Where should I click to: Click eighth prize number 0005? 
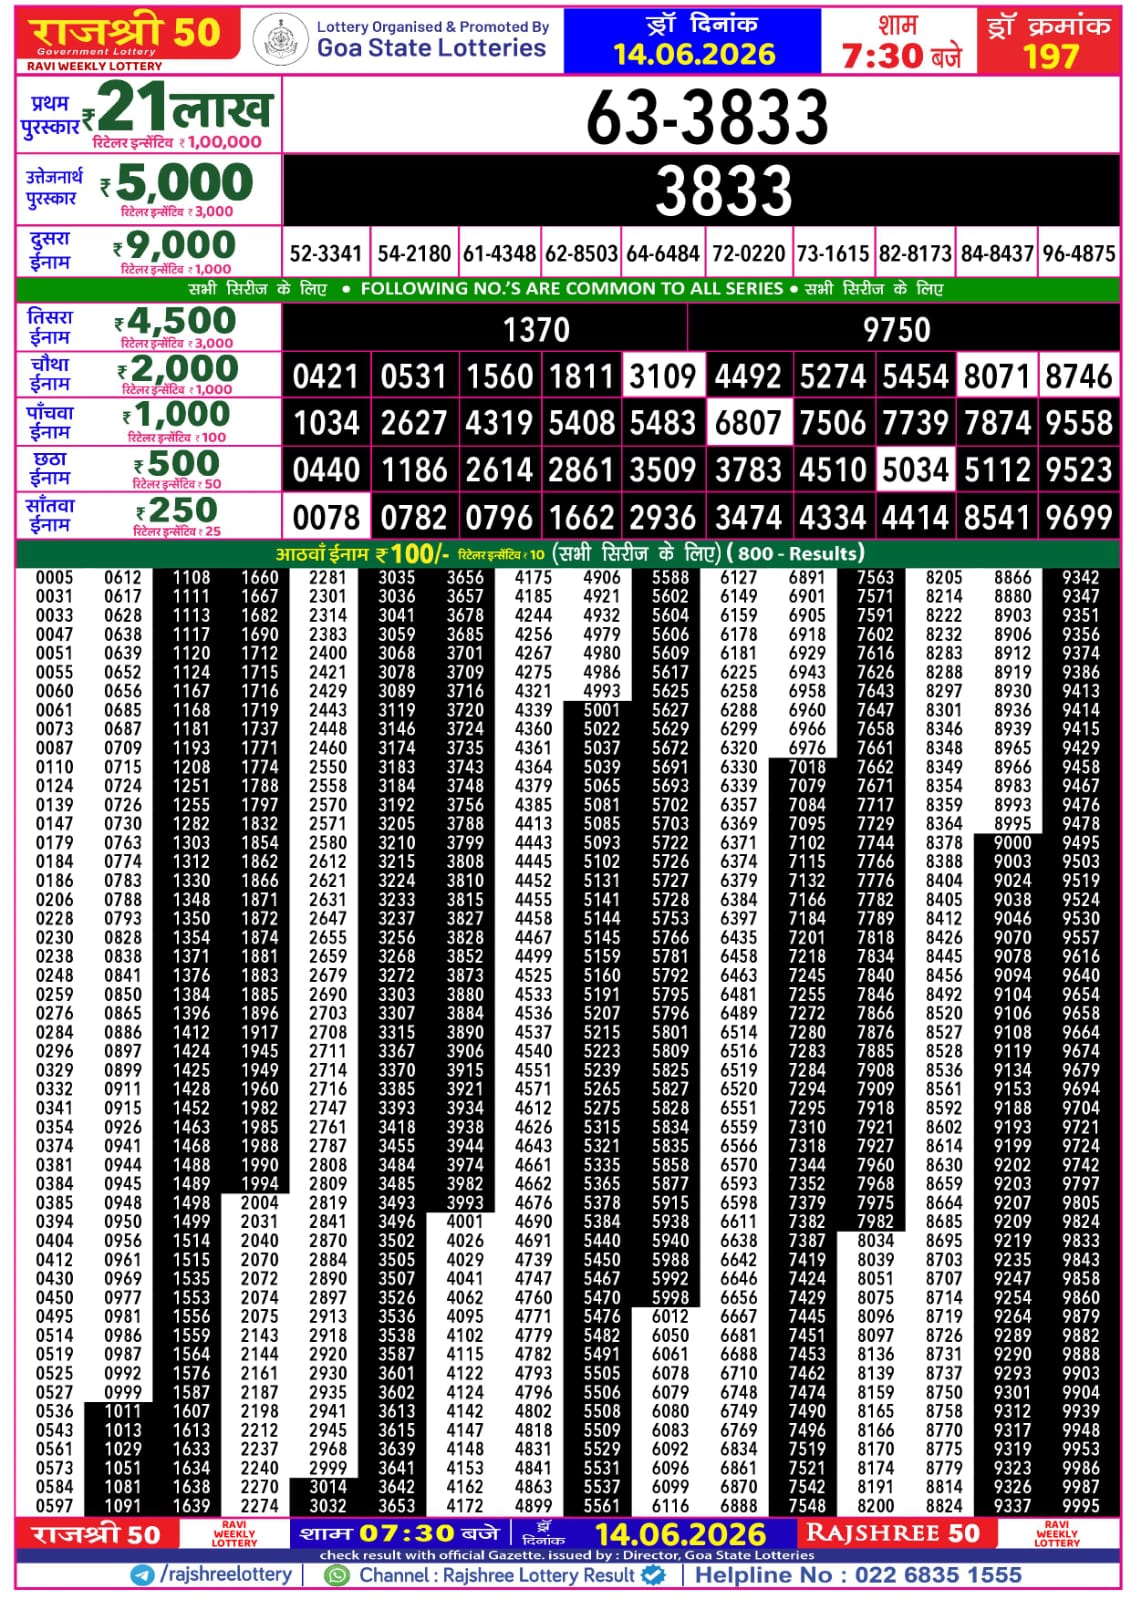tap(54, 578)
